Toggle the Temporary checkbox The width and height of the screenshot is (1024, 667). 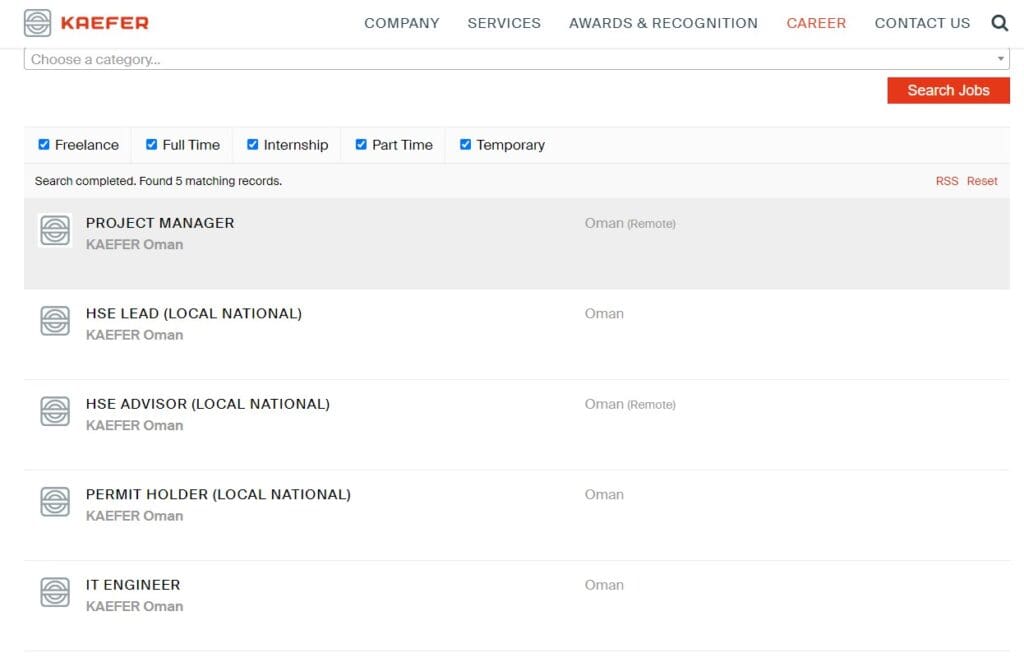click(x=465, y=145)
